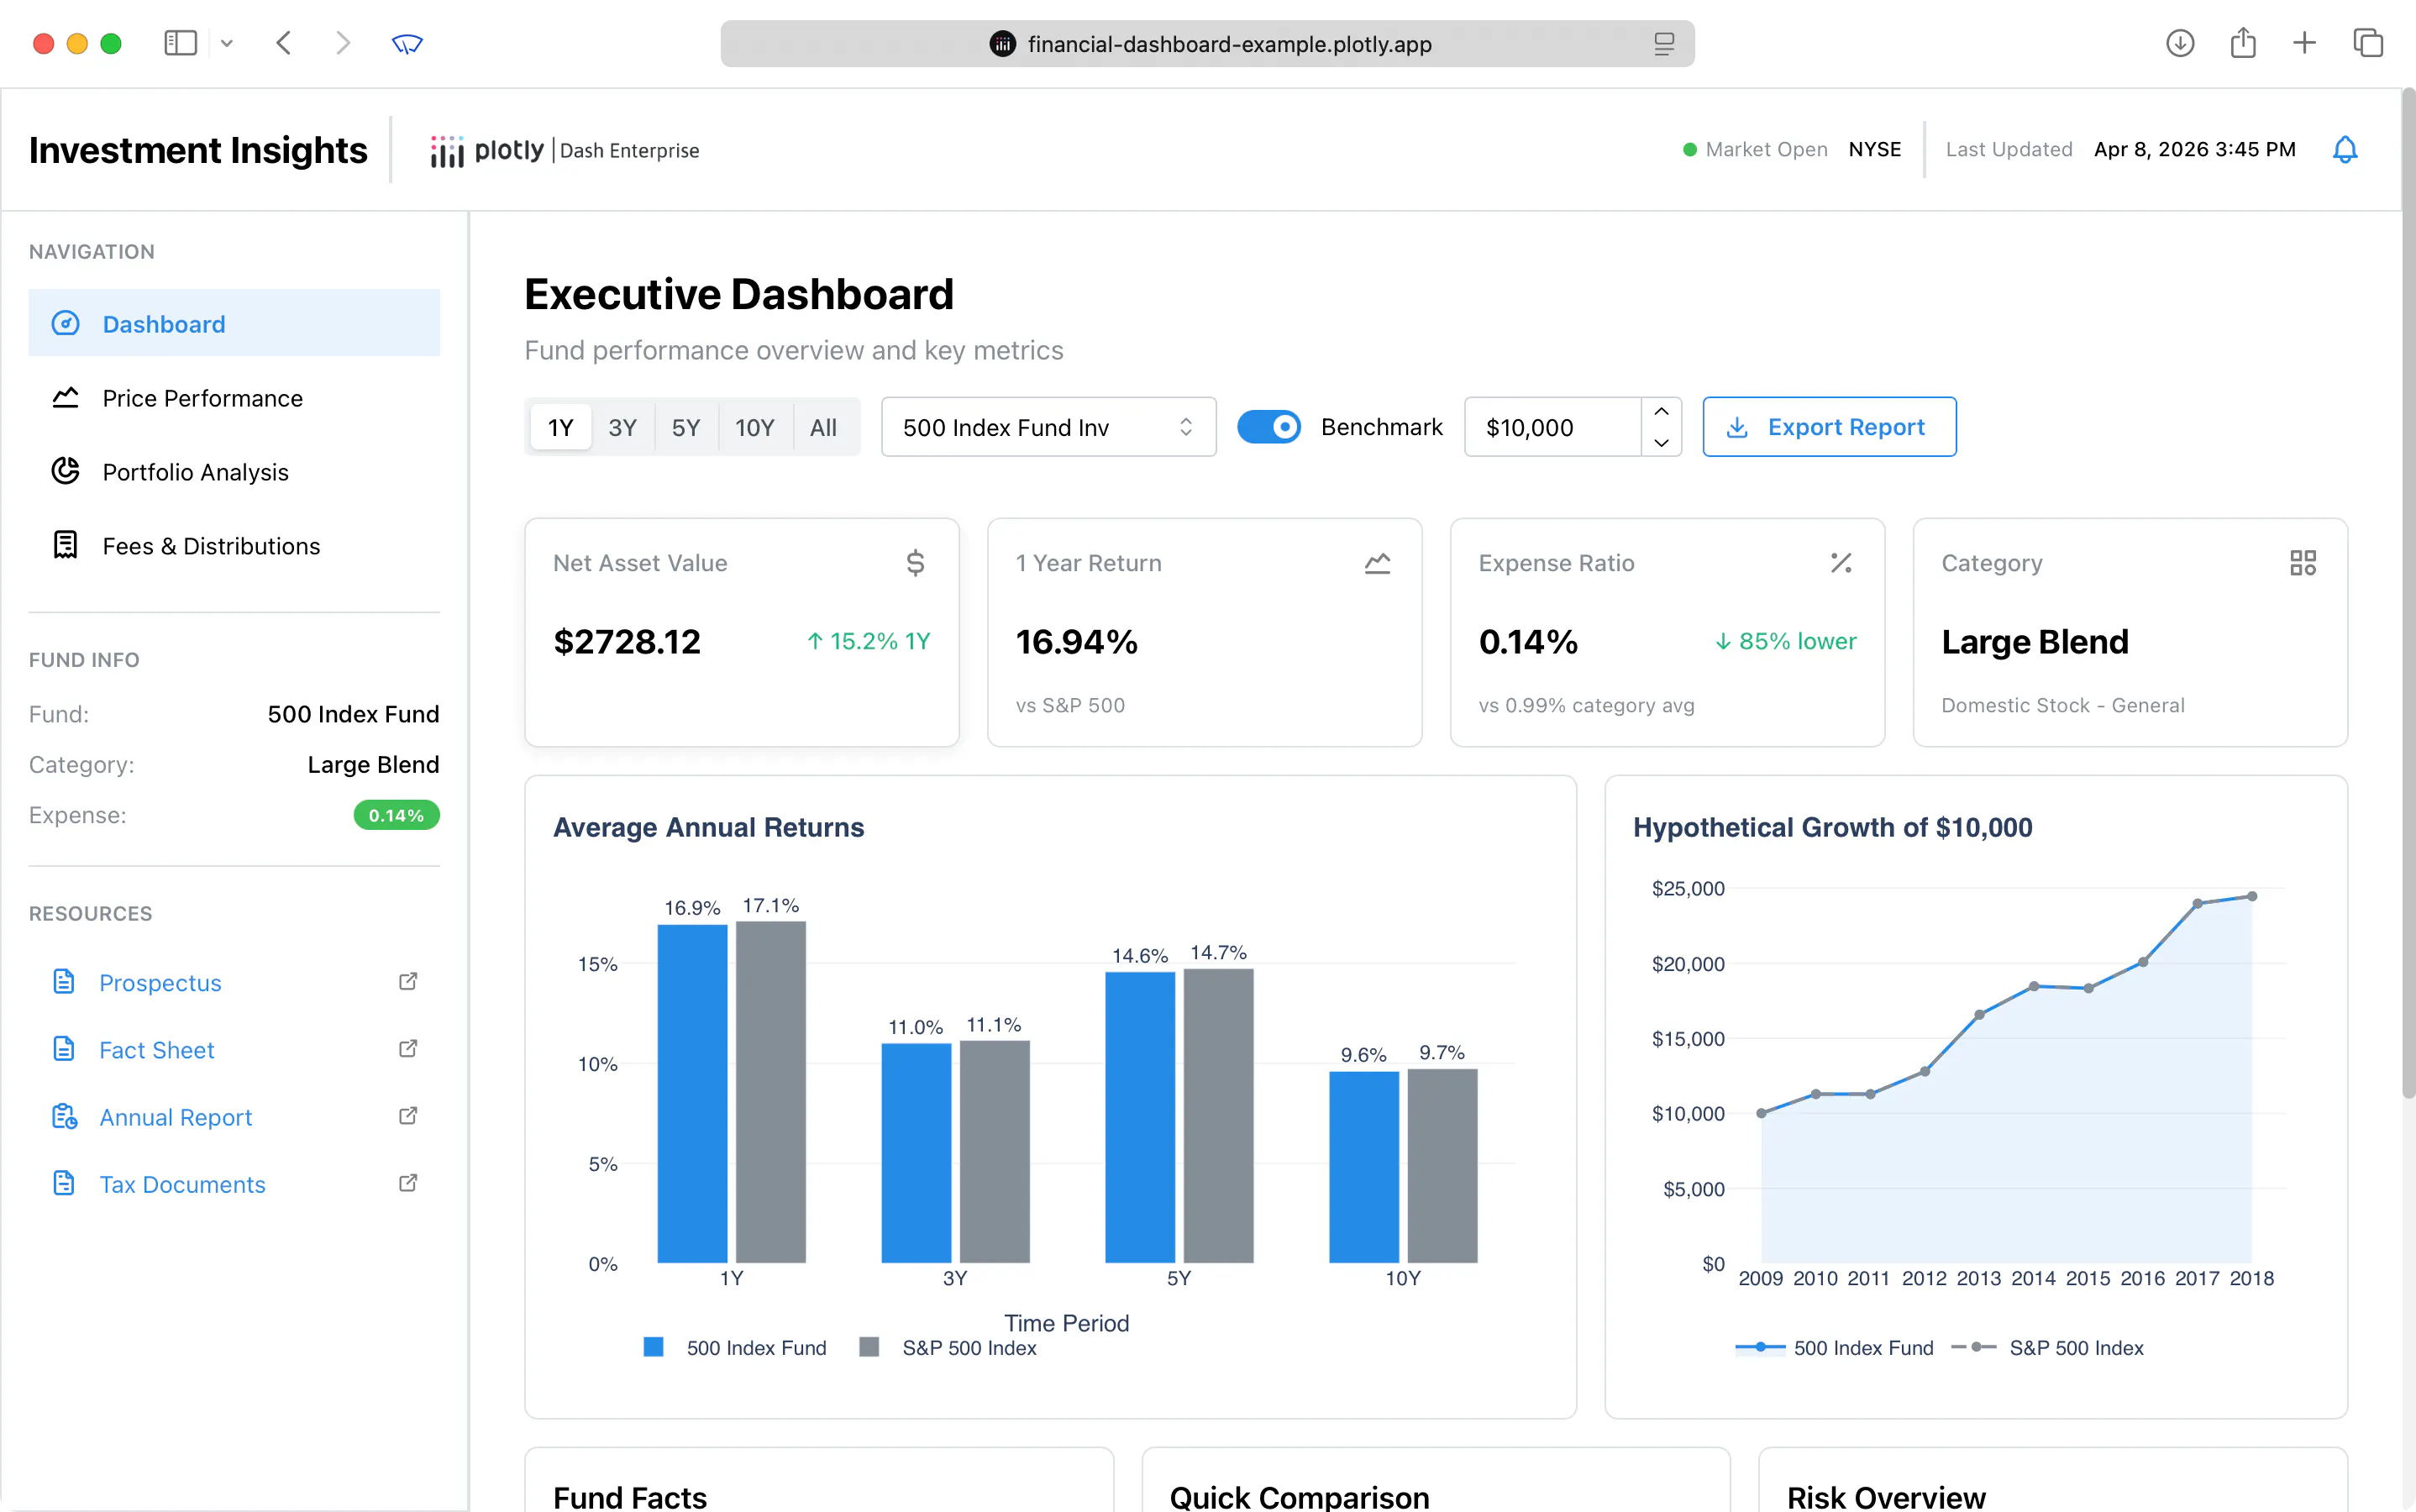Toggle S&P 500 Index legend in bar chart

pyautogui.click(x=948, y=1347)
